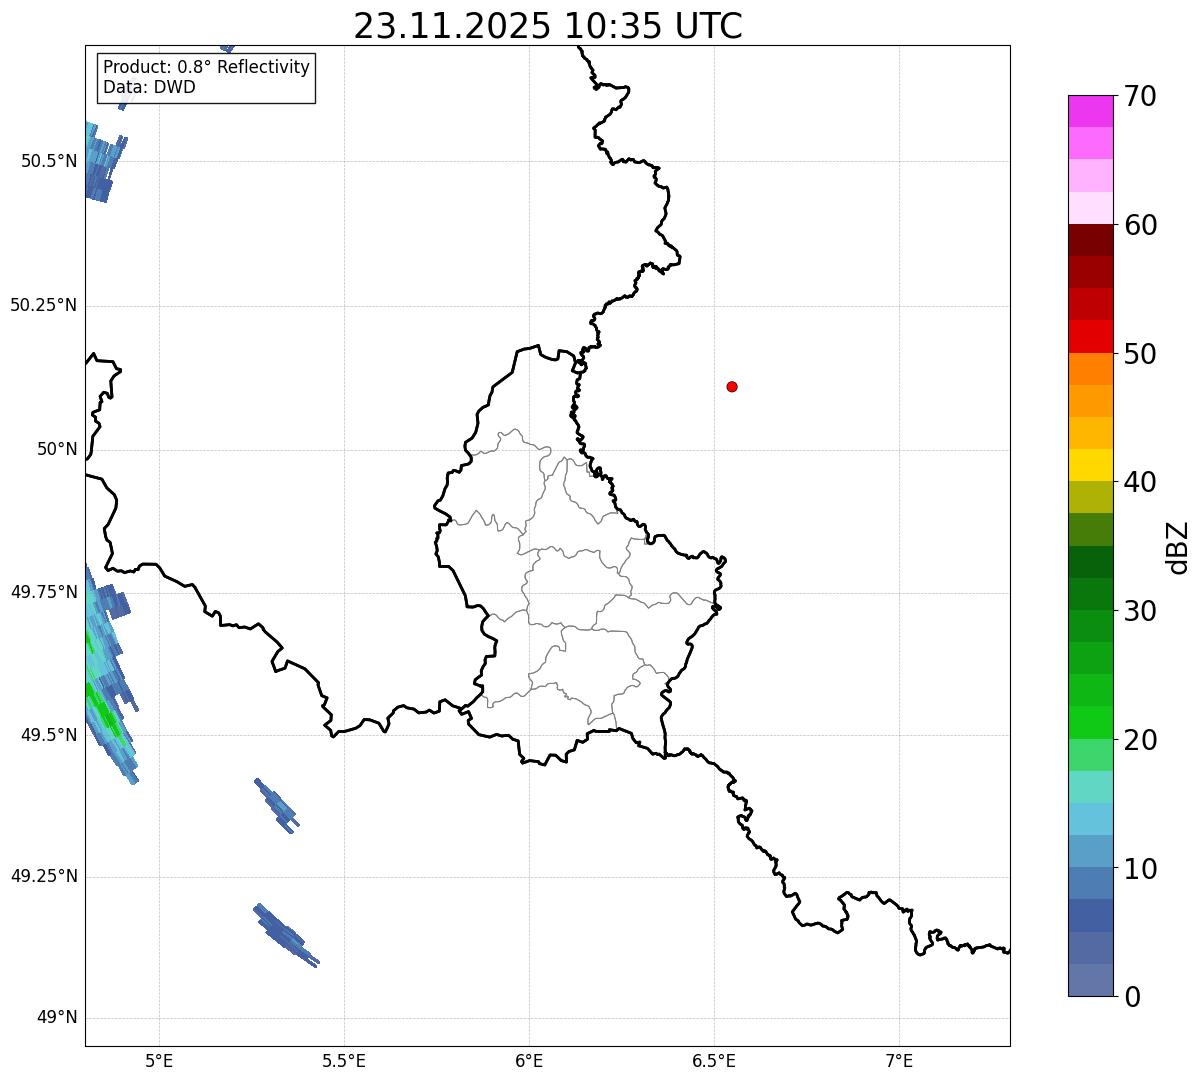The width and height of the screenshot is (1202, 1081).
Task: Click the "Data: DWD" text
Action: [149, 87]
